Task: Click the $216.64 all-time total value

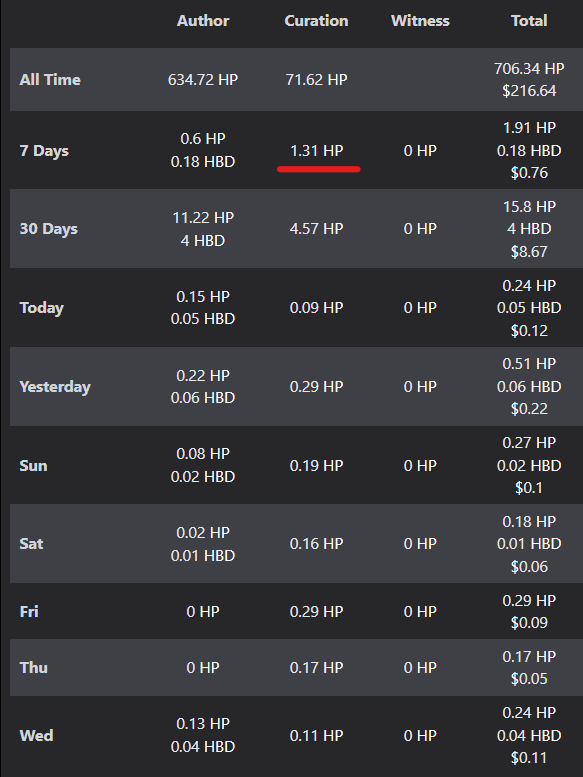Action: pyautogui.click(x=529, y=91)
